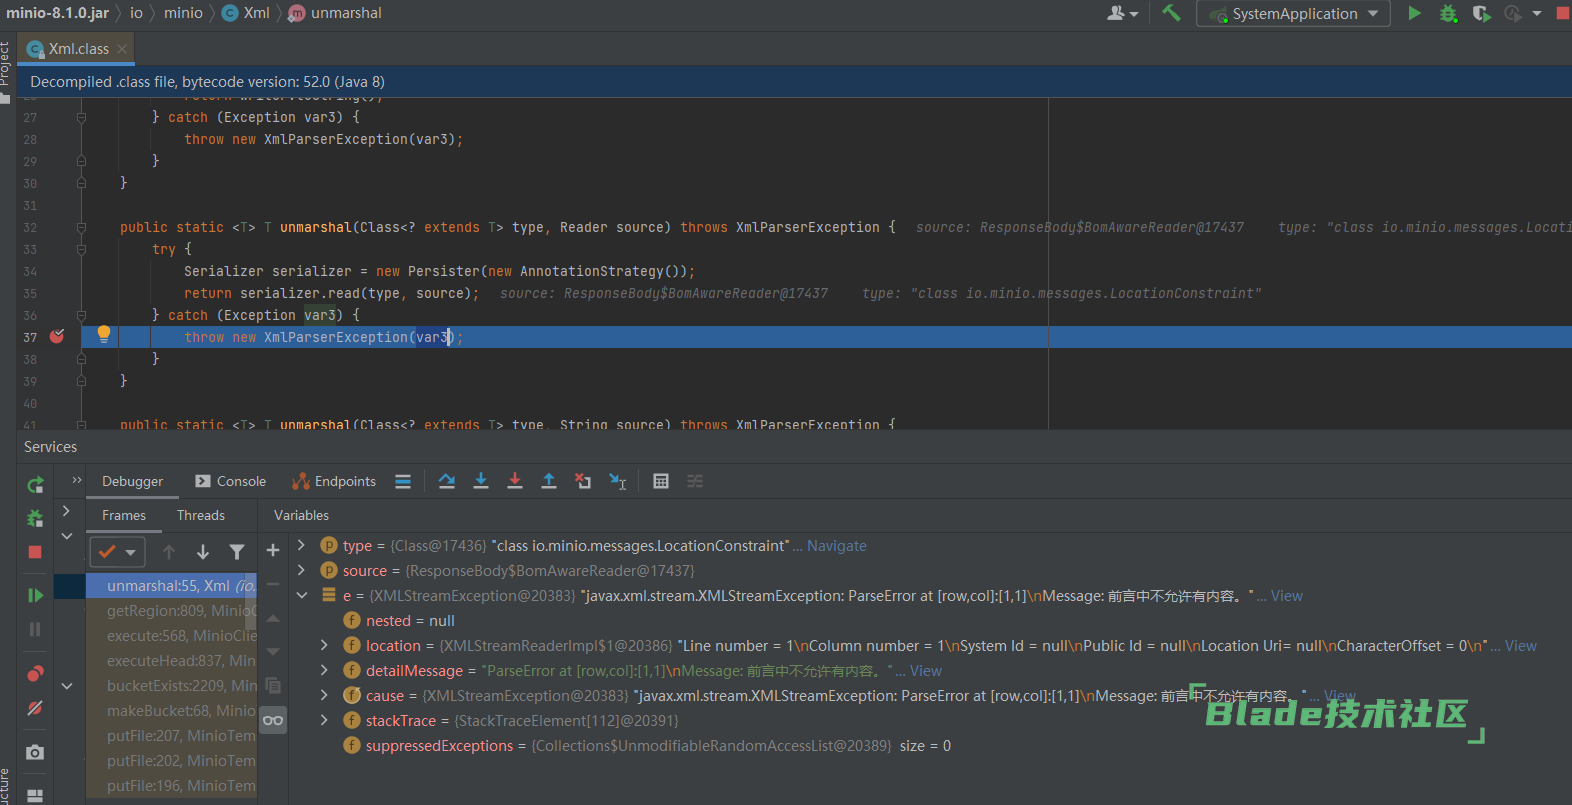This screenshot has width=1572, height=805.
Task: Take a thread dump with the camera icon
Action: (x=35, y=752)
